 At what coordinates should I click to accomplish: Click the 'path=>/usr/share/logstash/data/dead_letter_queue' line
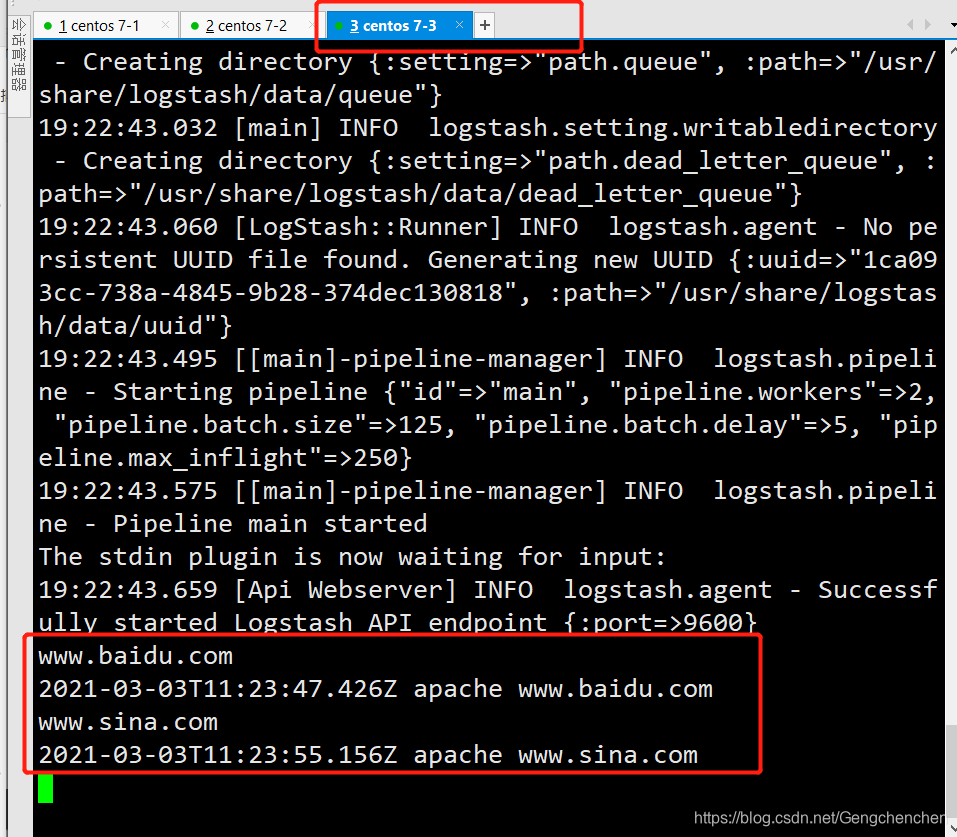click(420, 194)
